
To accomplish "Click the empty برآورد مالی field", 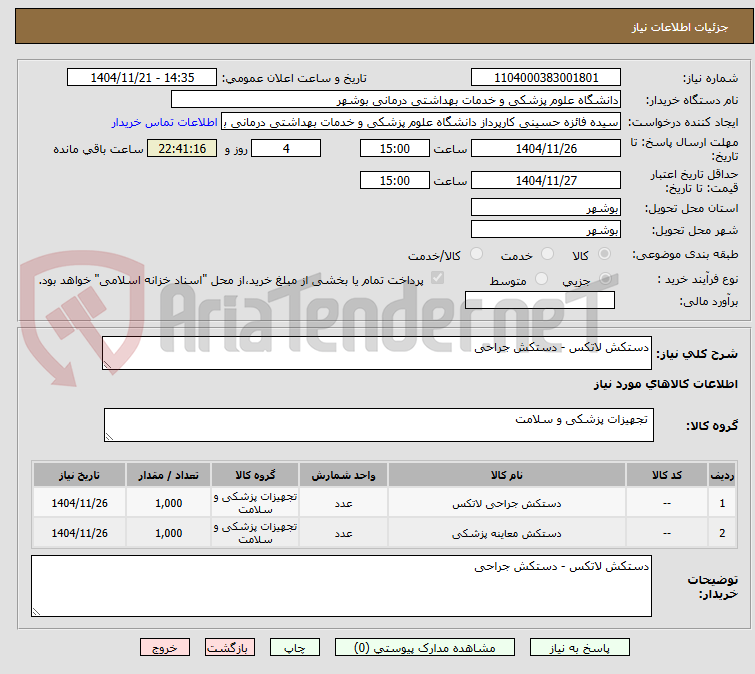I will (540, 300).
